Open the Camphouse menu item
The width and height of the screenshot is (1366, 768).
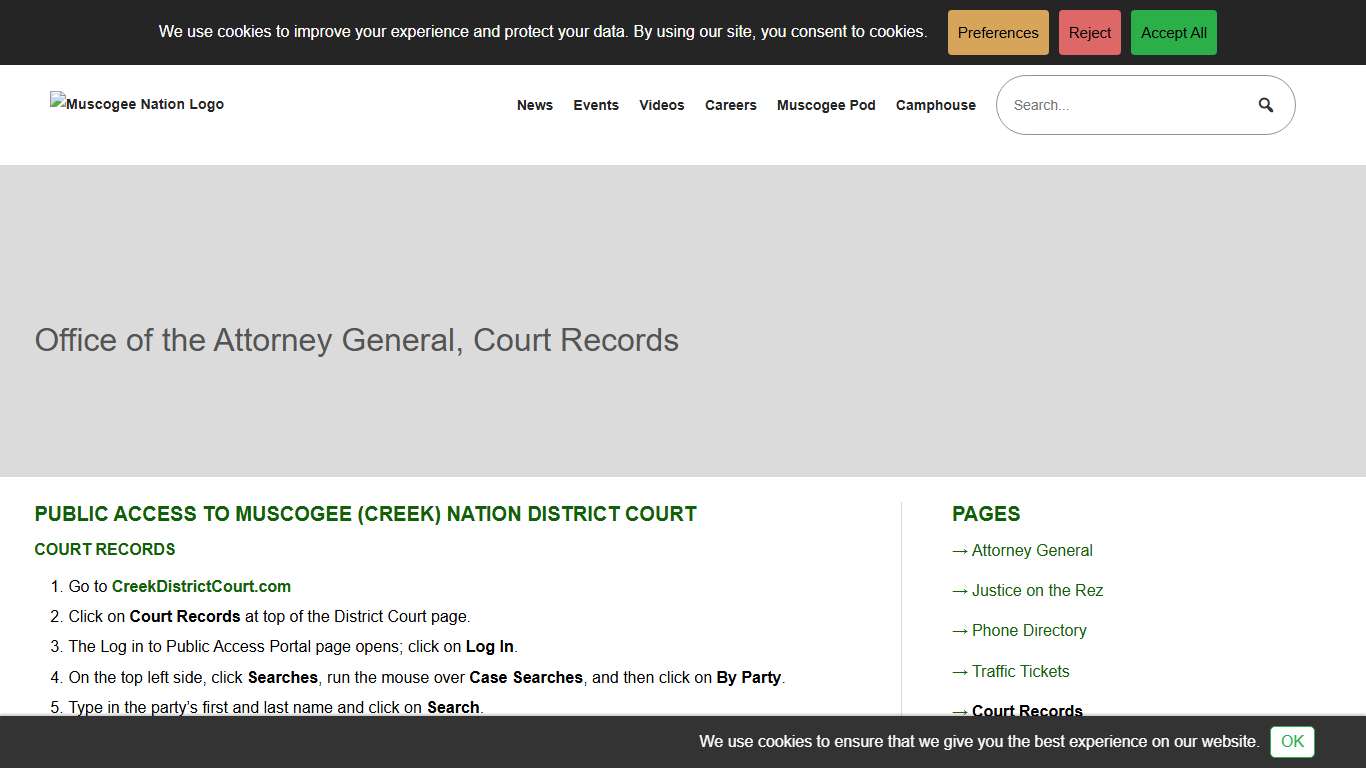pos(935,105)
